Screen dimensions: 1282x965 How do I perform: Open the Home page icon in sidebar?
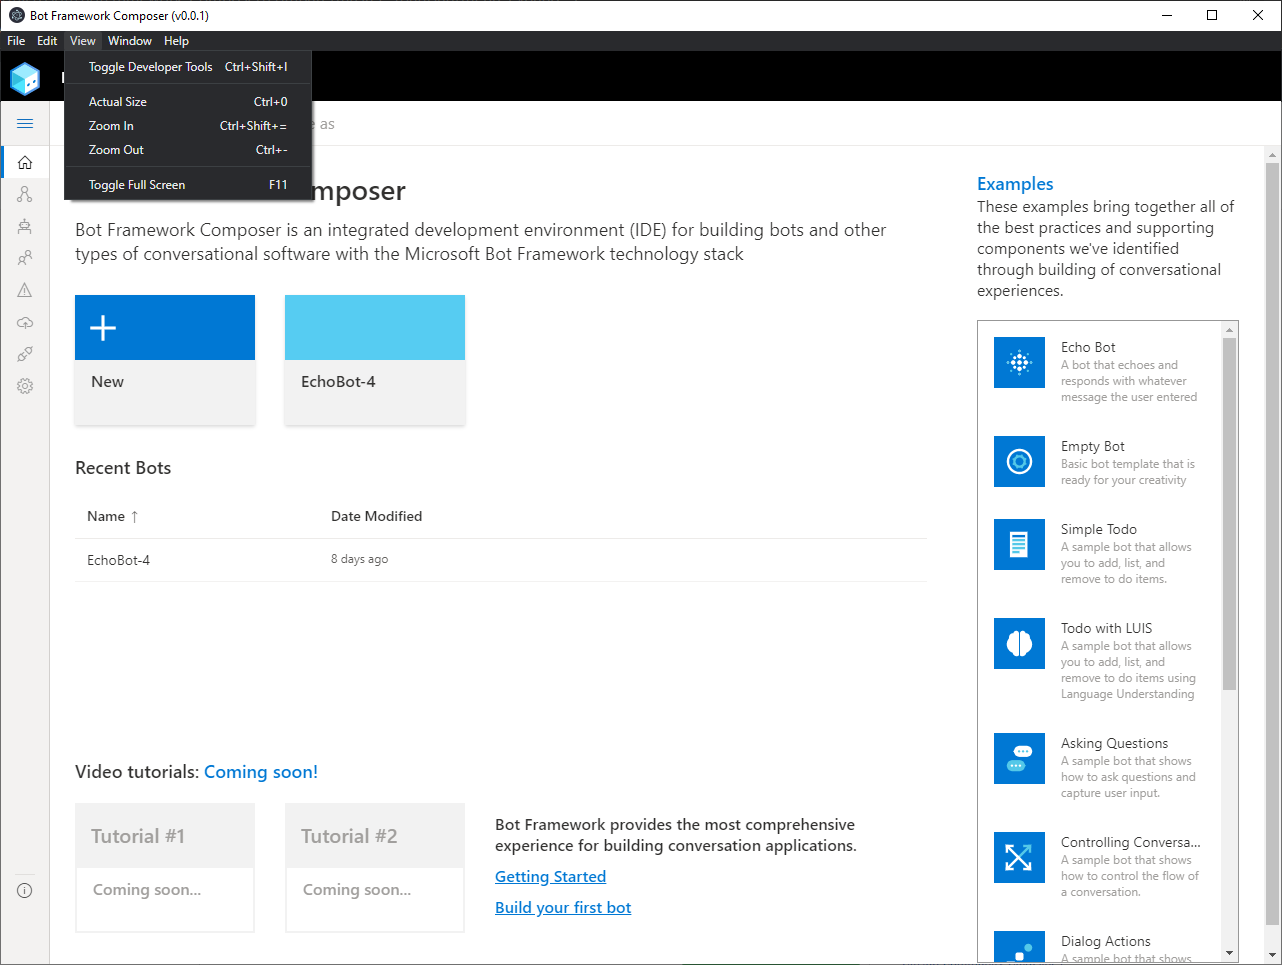[25, 162]
